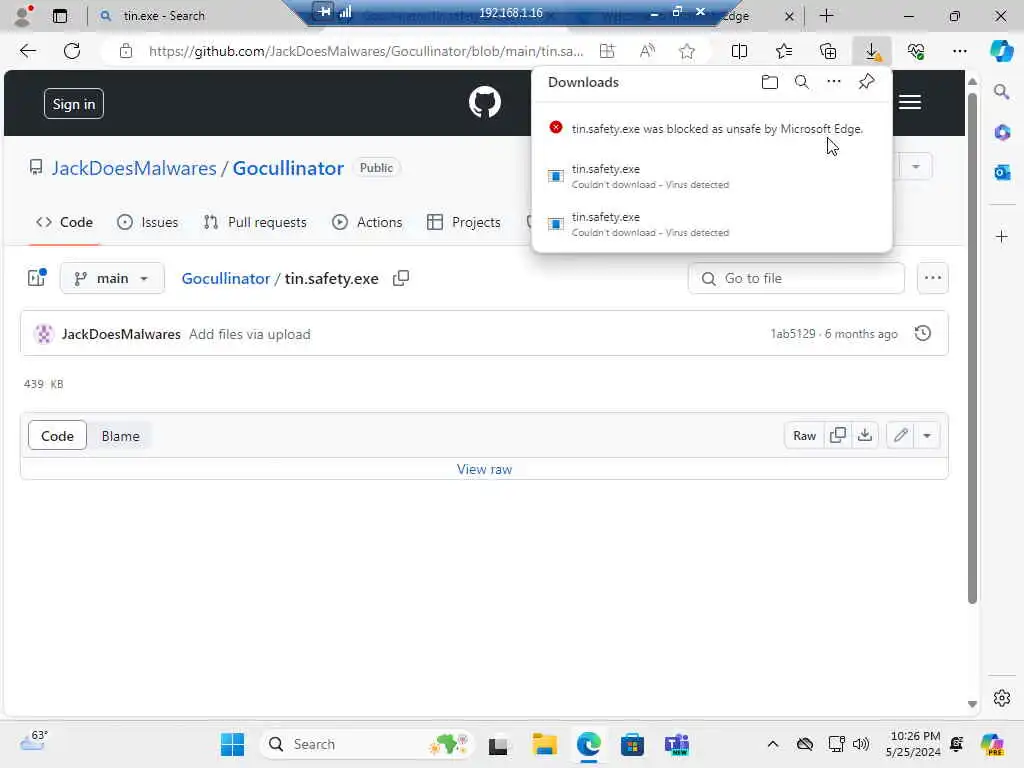Open the Pull requests tab
The height and width of the screenshot is (768, 1024).
[x=255, y=223]
